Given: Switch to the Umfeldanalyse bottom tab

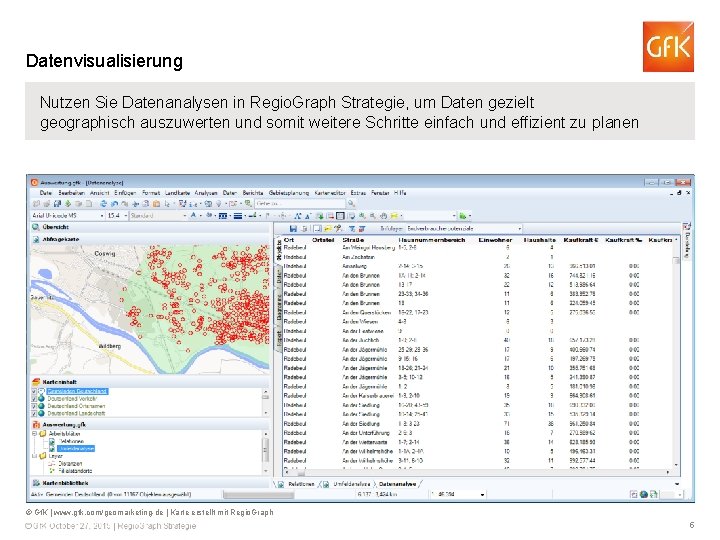Looking at the screenshot, I should [351, 484].
